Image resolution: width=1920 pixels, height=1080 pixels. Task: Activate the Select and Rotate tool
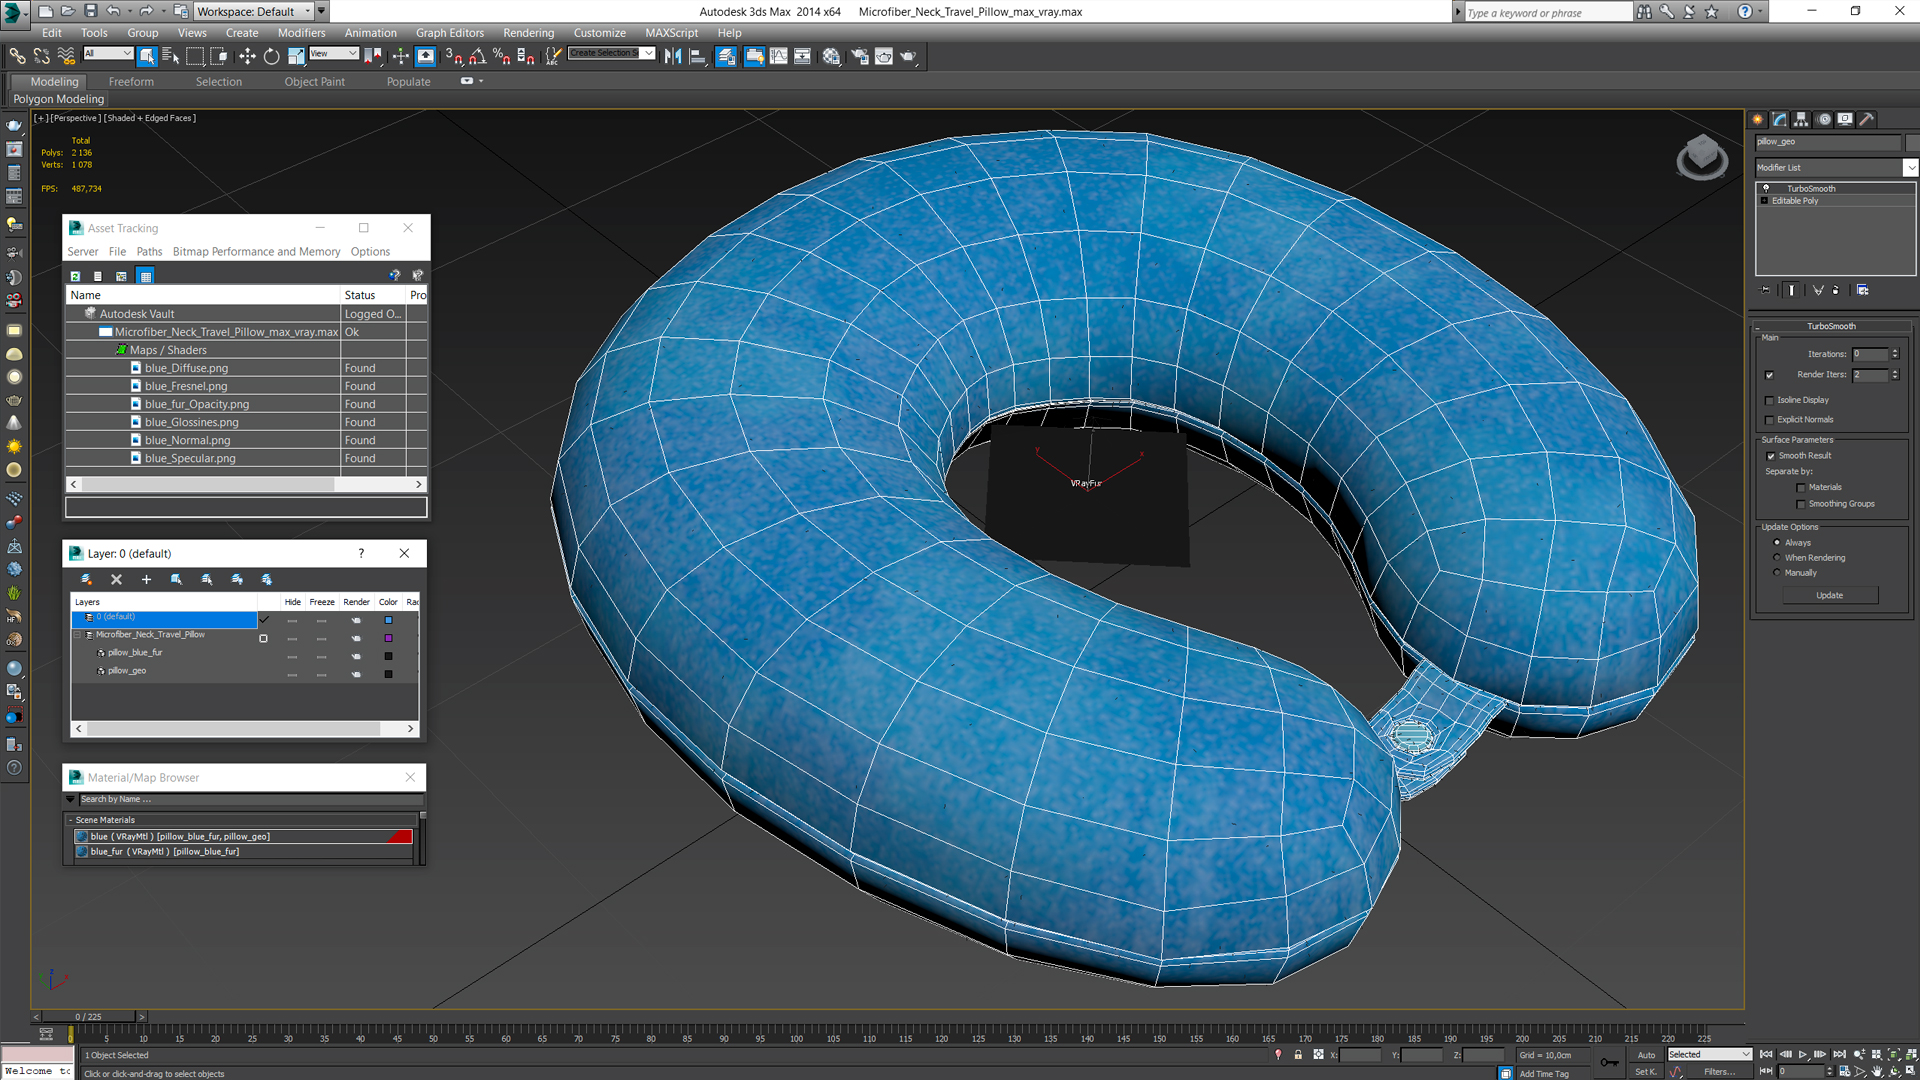[x=271, y=57]
